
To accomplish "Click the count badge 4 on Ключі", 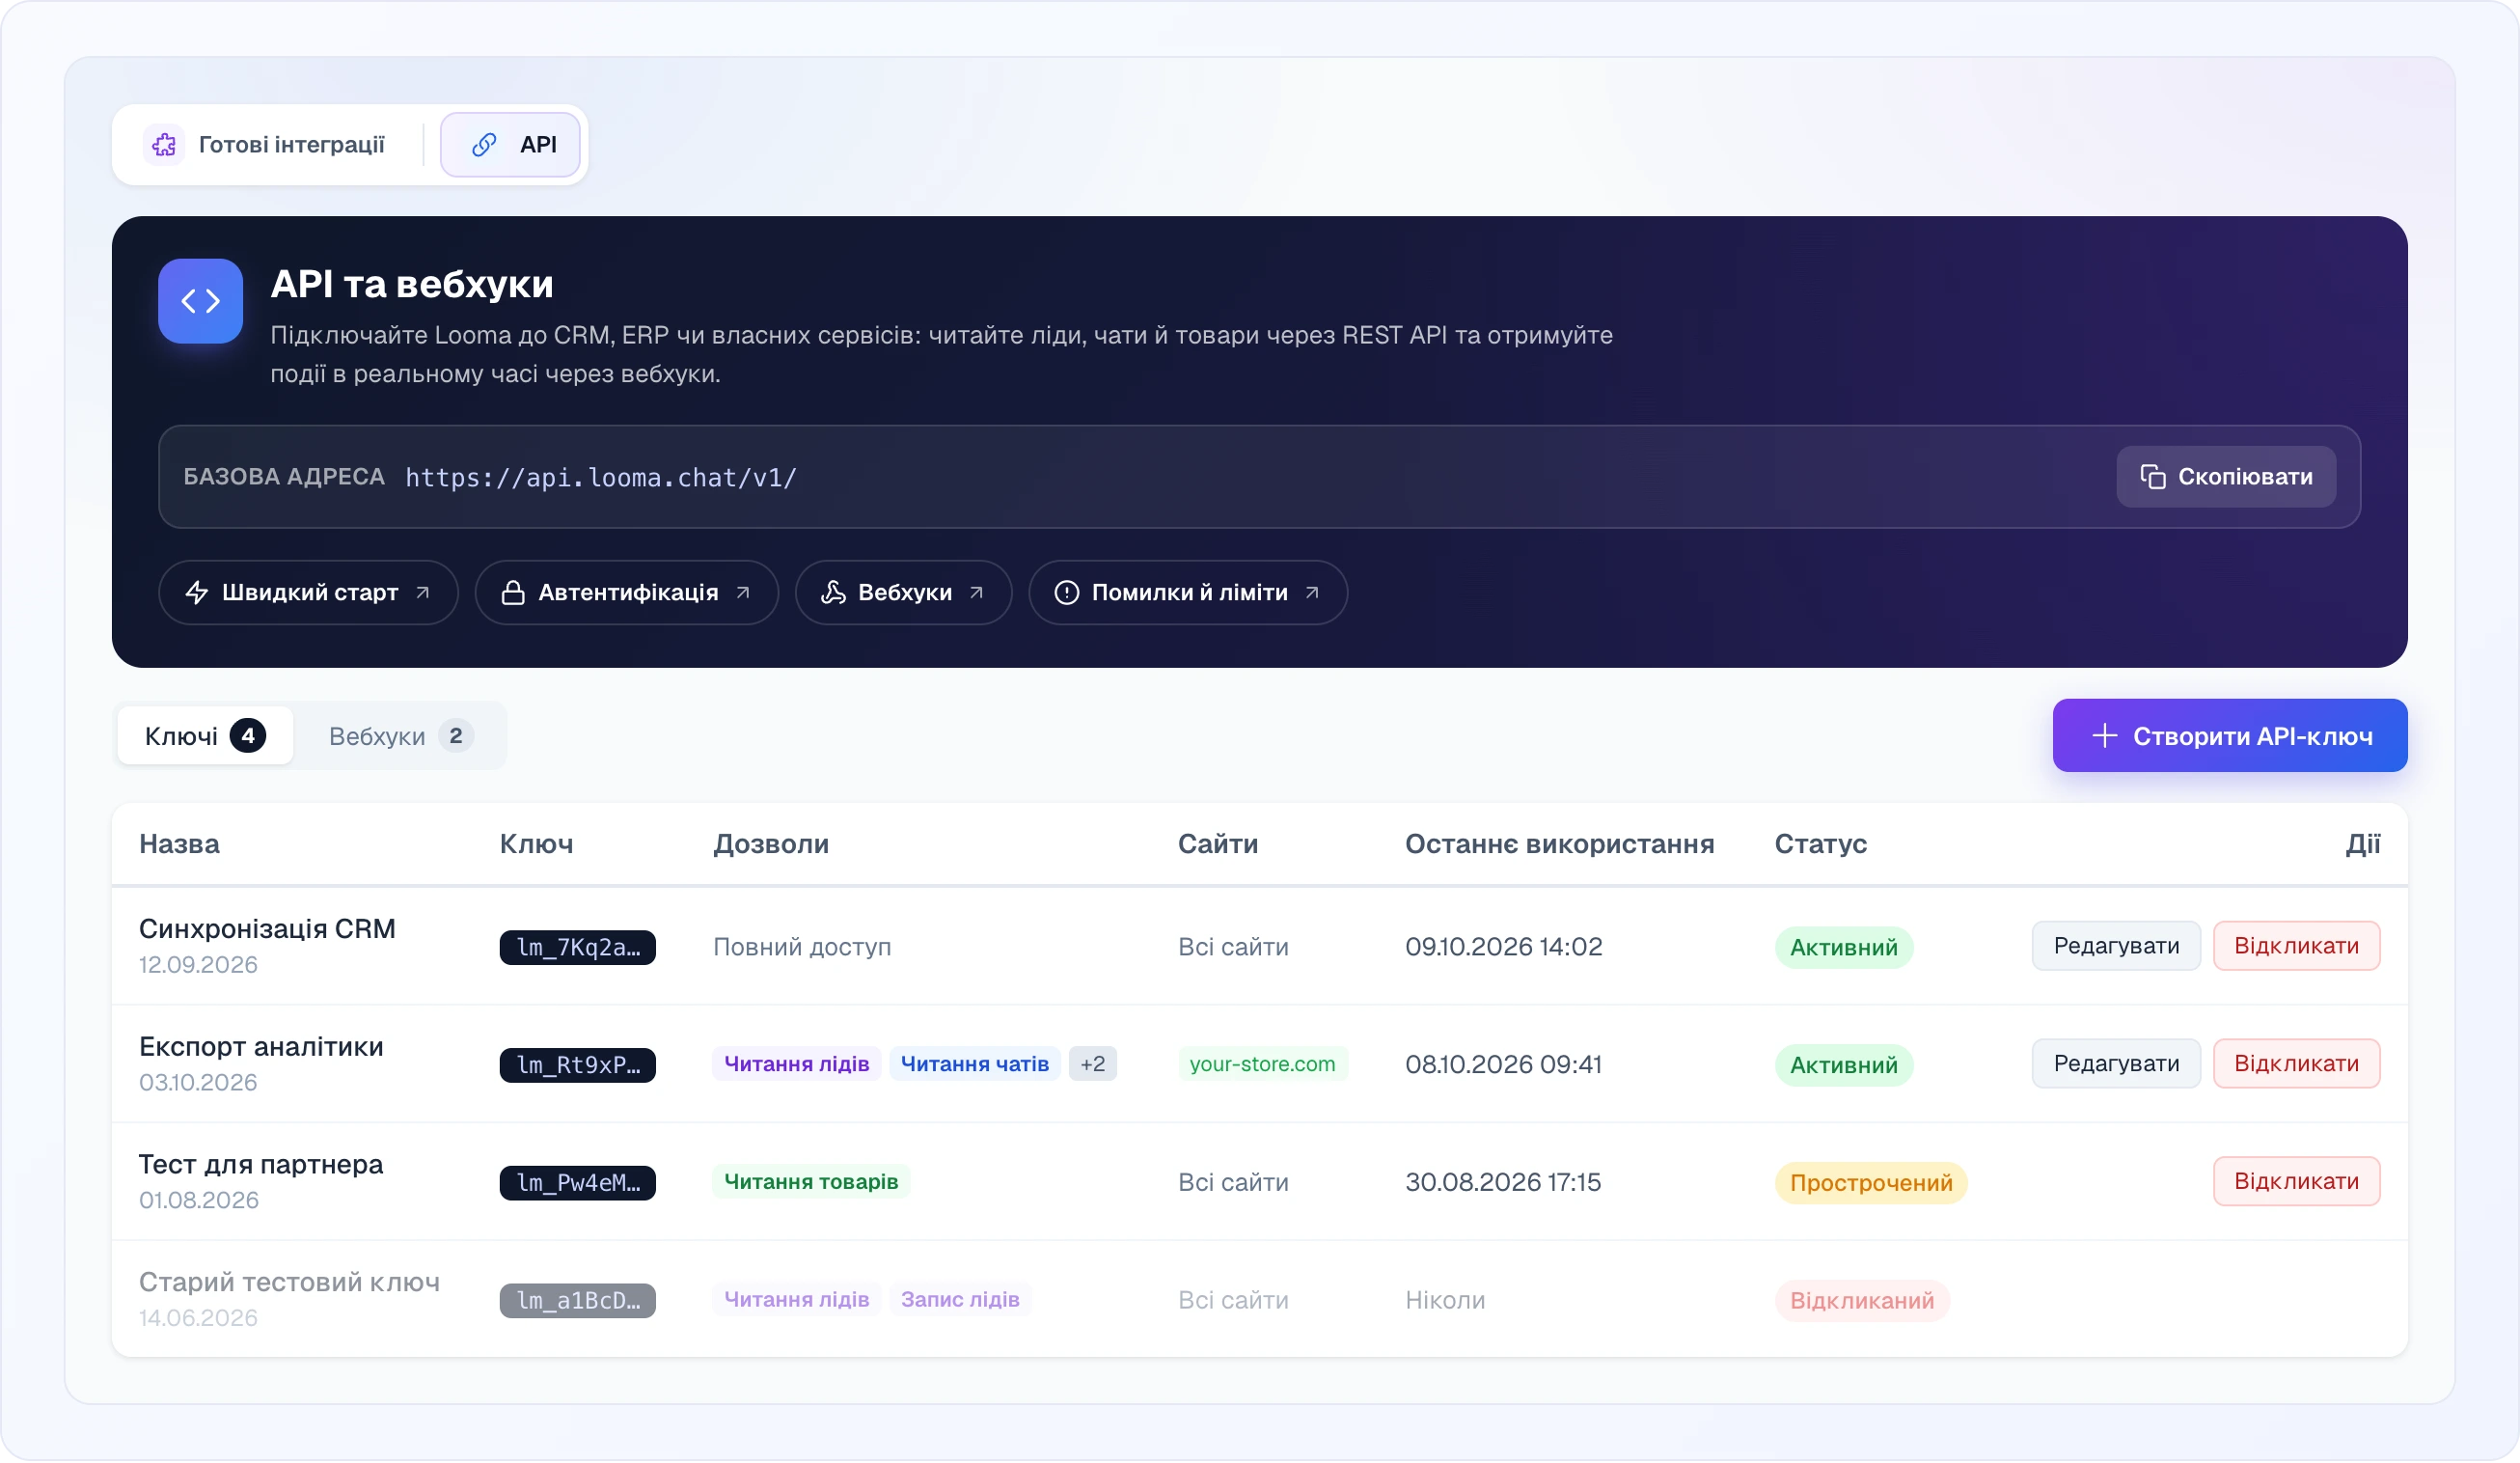I will point(248,736).
